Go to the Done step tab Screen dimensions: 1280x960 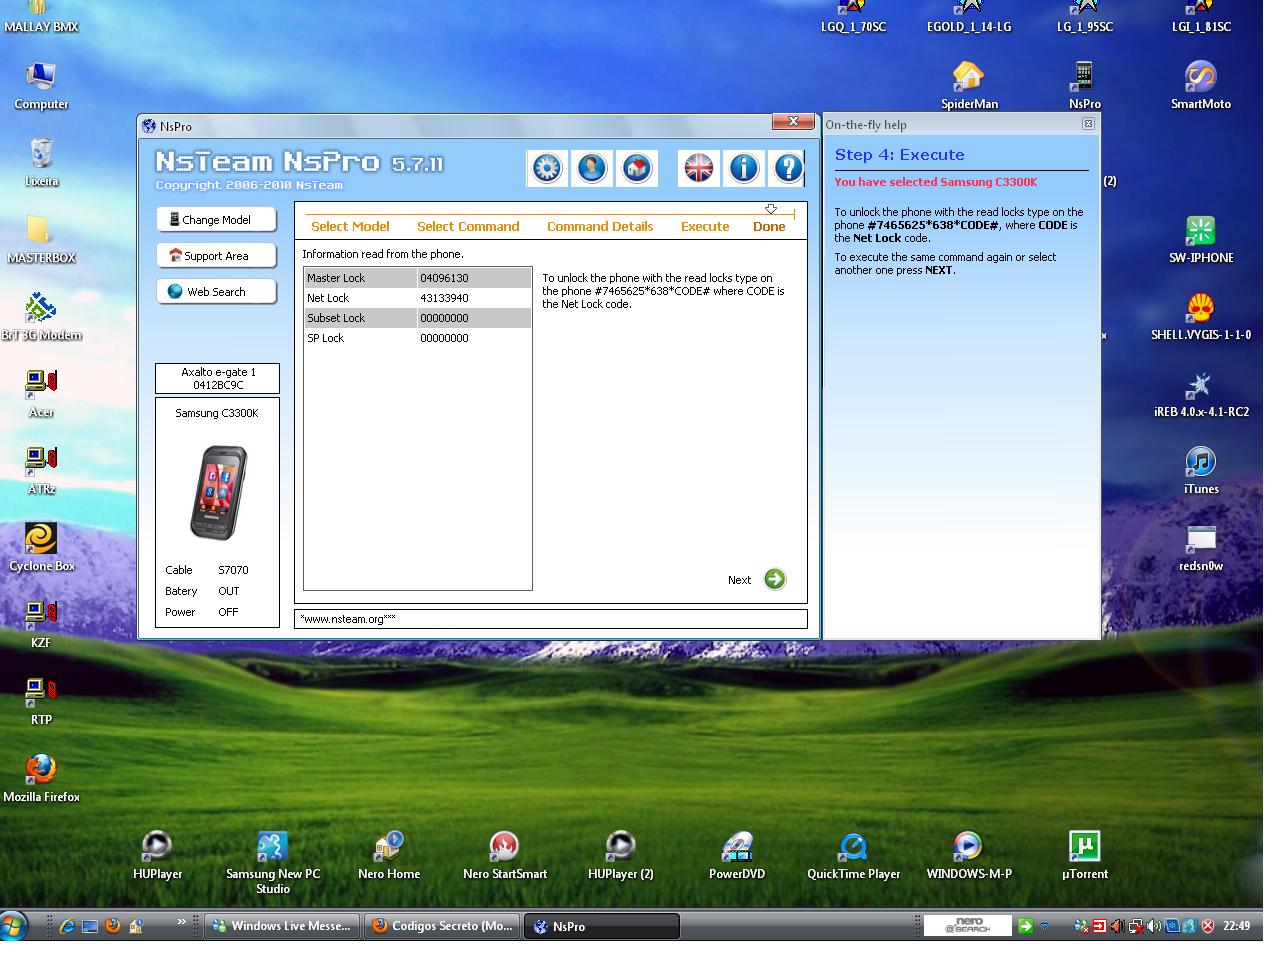tap(769, 227)
